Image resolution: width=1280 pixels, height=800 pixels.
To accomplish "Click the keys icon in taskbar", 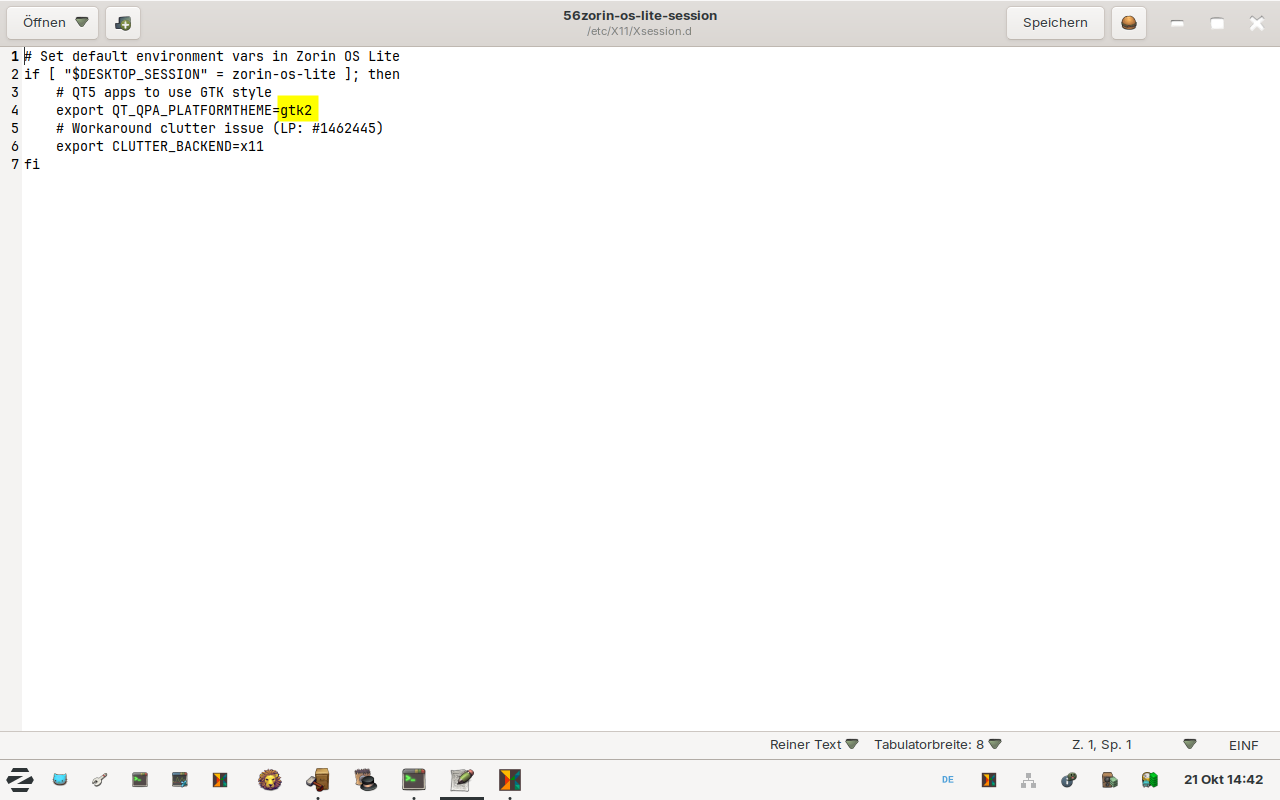I will pos(100,780).
